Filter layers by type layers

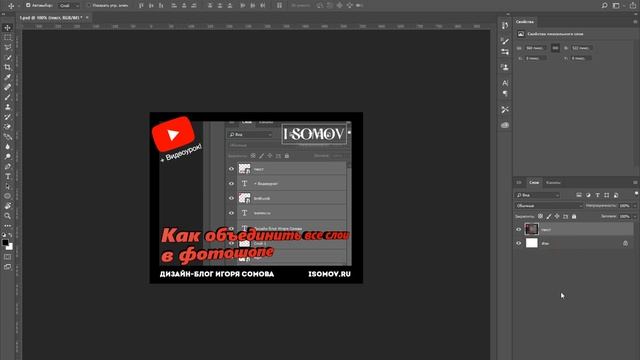(x=598, y=195)
